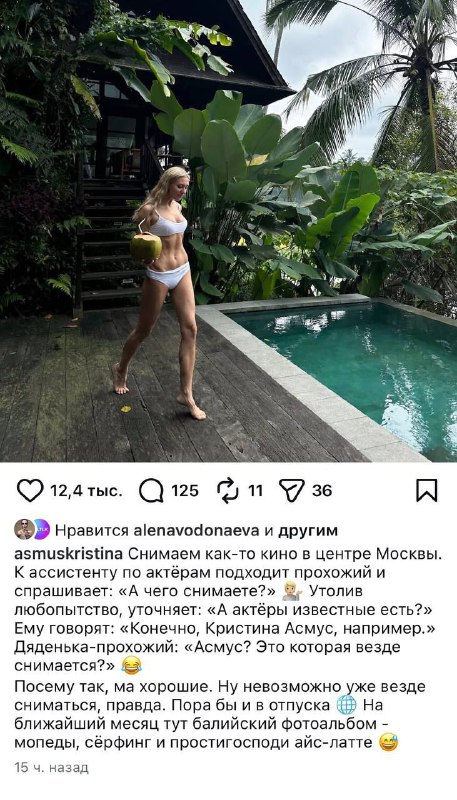Open comments via the speech bubble icon

(x=151, y=491)
